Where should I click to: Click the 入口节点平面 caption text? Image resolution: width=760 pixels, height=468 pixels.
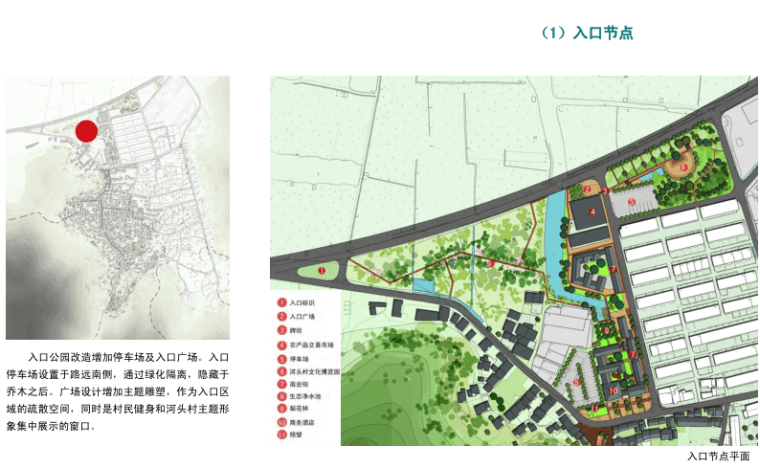pos(718,456)
